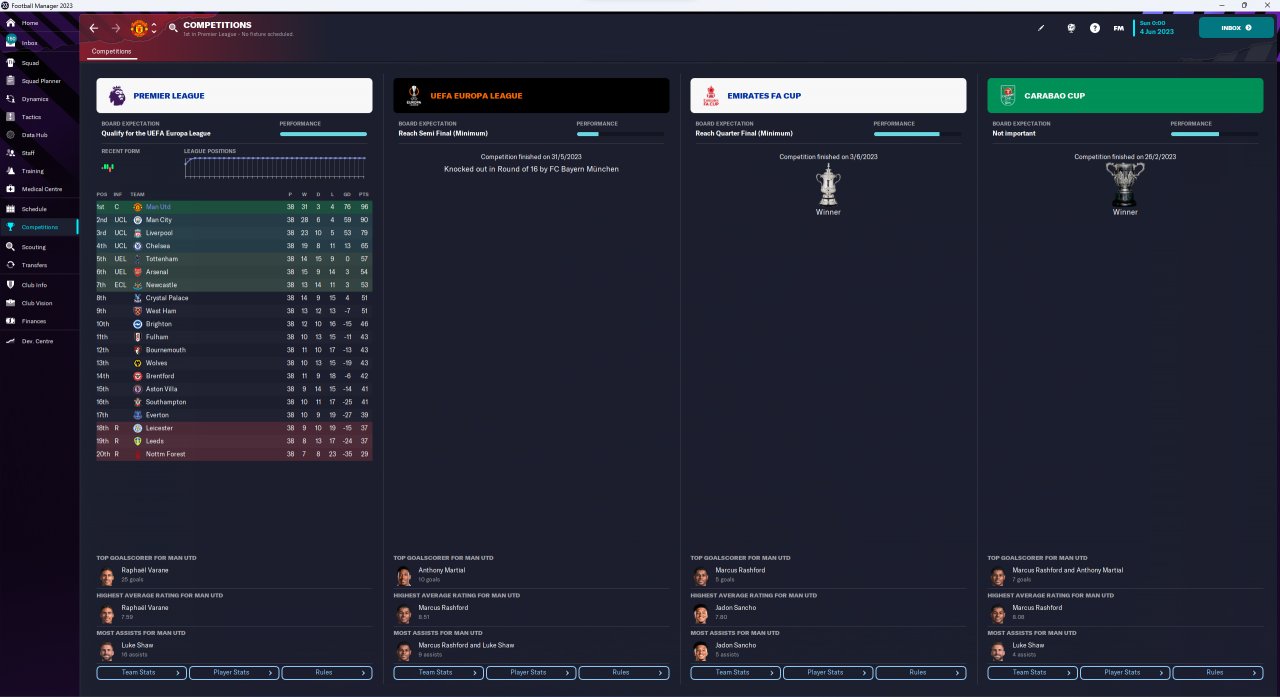Screen dimensions: 1280x697
Task: Open FA Cup Player Stats
Action: (828, 672)
